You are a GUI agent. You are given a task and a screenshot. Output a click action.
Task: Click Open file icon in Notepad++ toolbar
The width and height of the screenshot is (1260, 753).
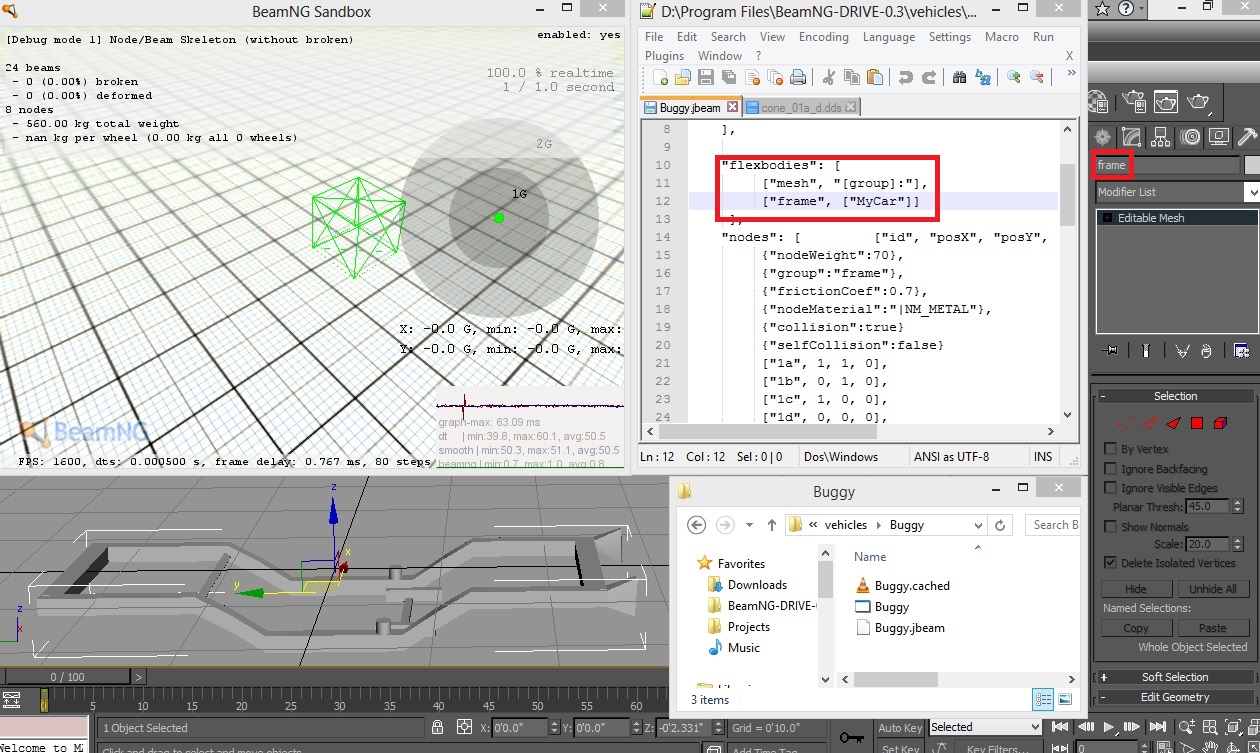[x=683, y=77]
